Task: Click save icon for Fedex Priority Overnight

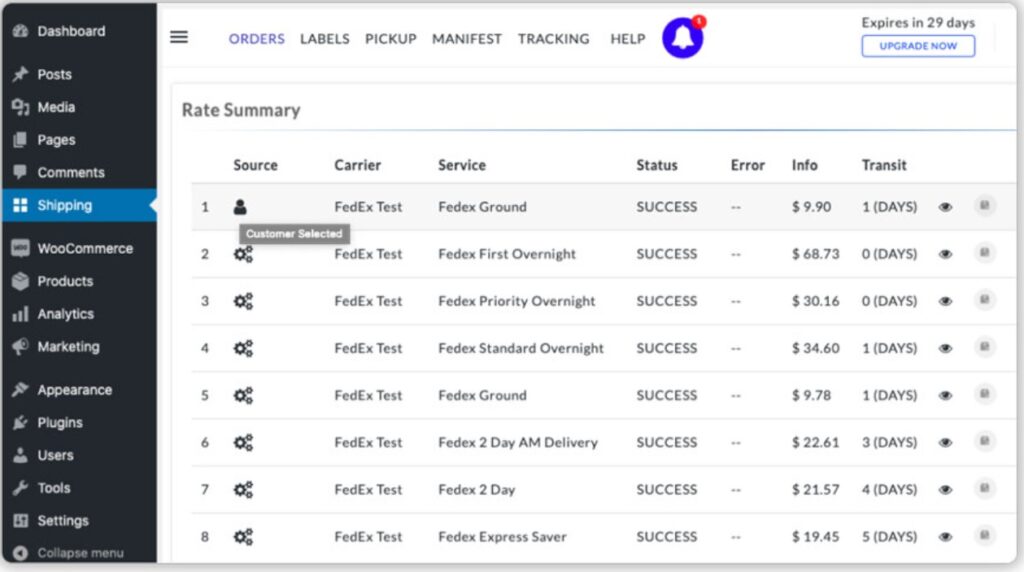Action: click(984, 300)
